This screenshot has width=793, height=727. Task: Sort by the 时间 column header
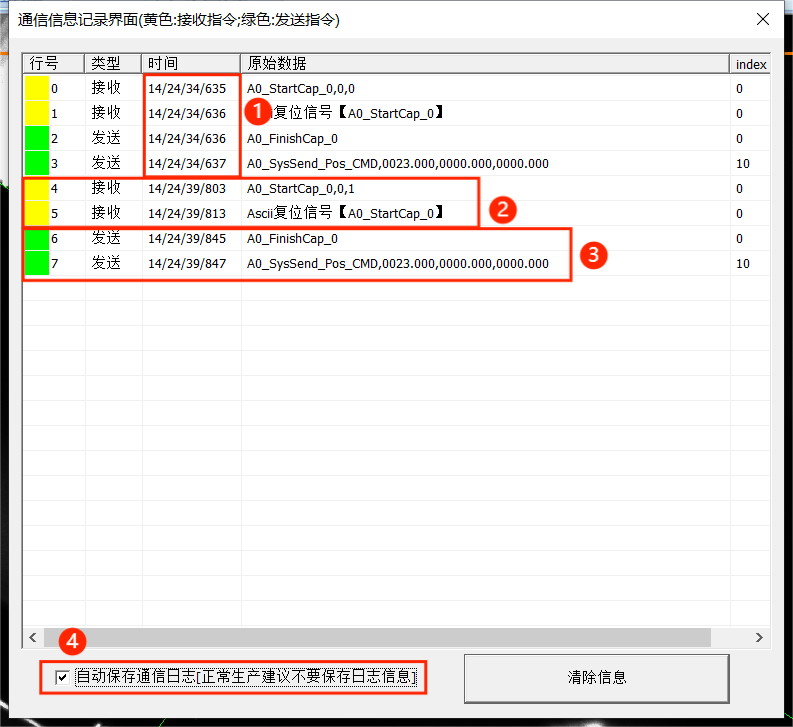point(190,64)
